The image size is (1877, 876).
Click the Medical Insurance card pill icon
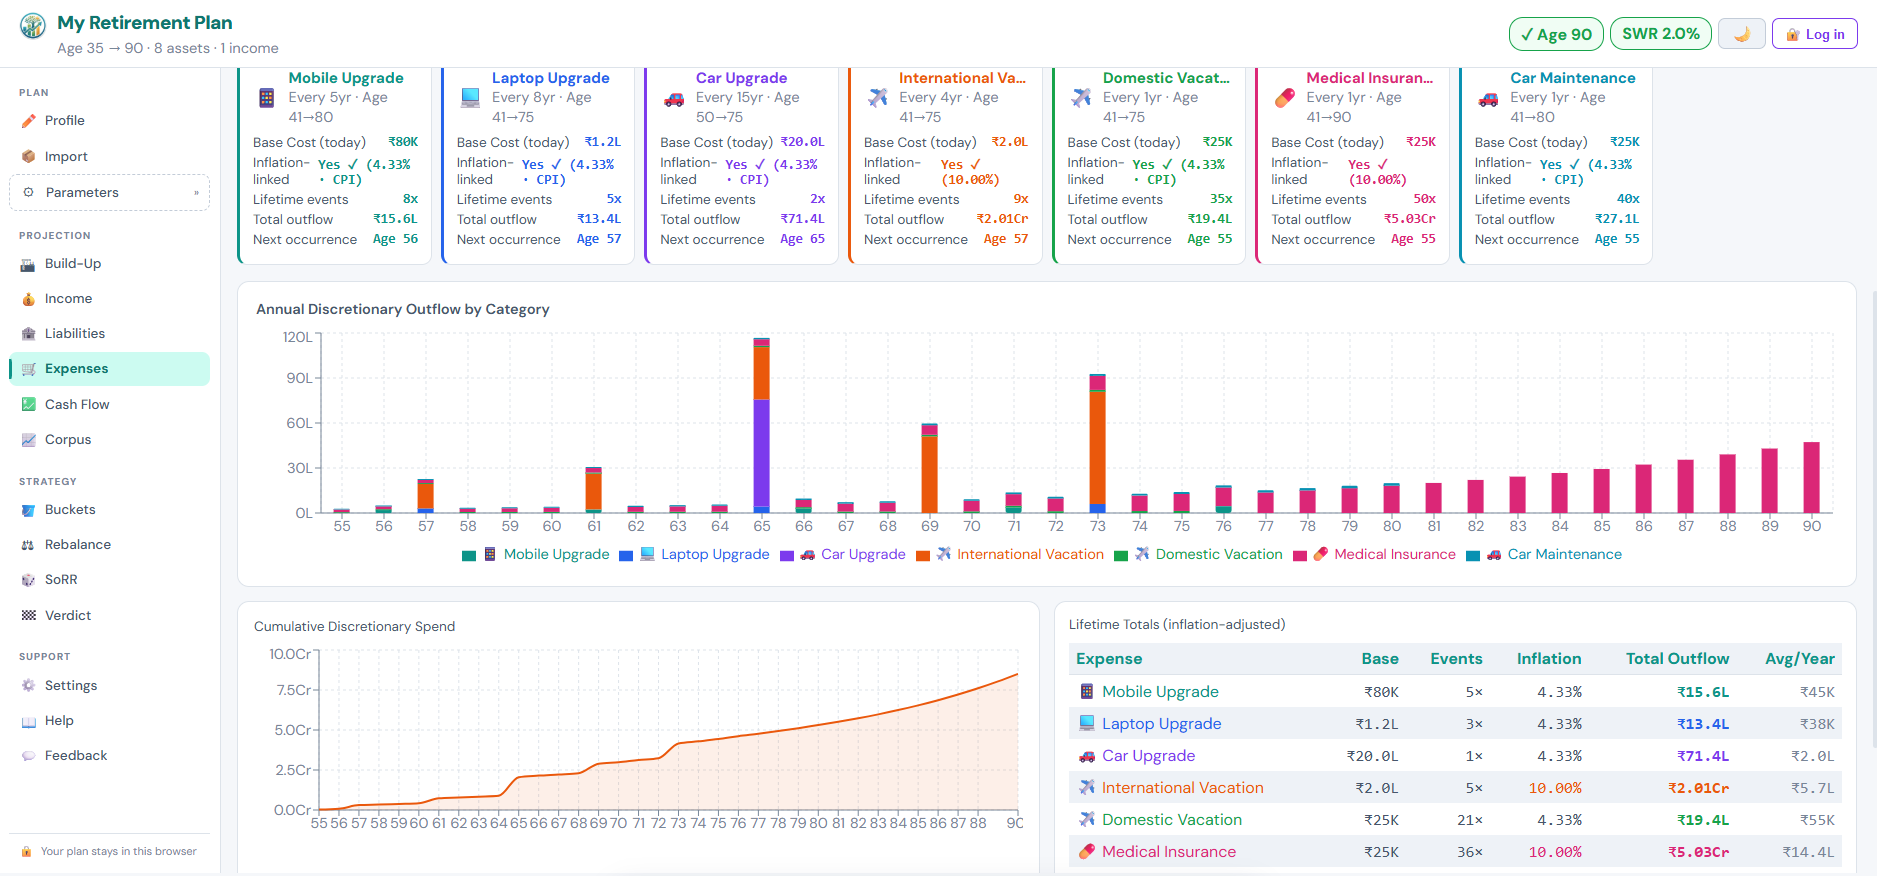[x=1285, y=98]
